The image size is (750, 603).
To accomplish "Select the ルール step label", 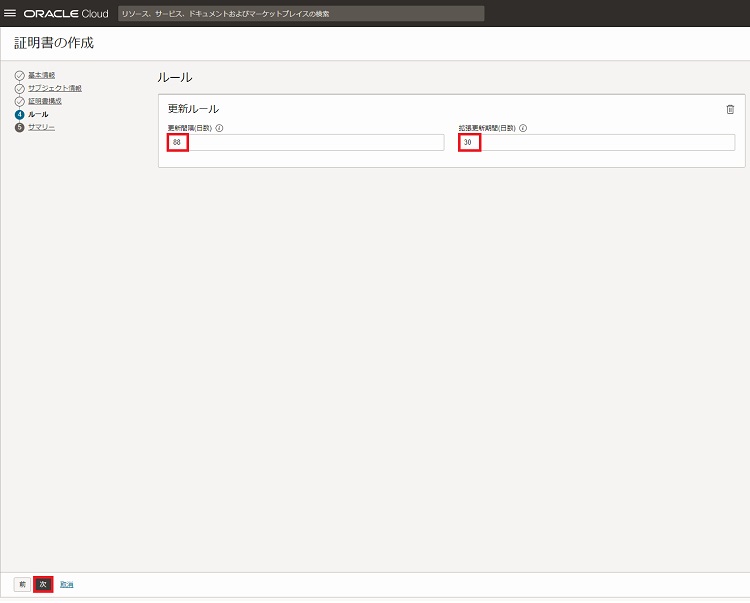I will click(x=38, y=114).
